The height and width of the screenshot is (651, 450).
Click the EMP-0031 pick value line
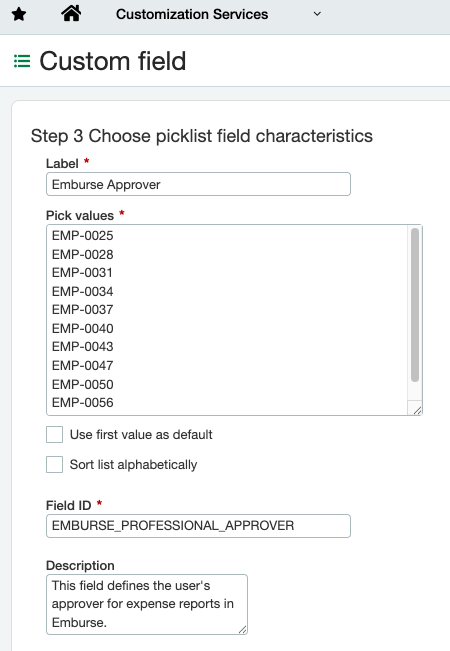tap(82, 272)
